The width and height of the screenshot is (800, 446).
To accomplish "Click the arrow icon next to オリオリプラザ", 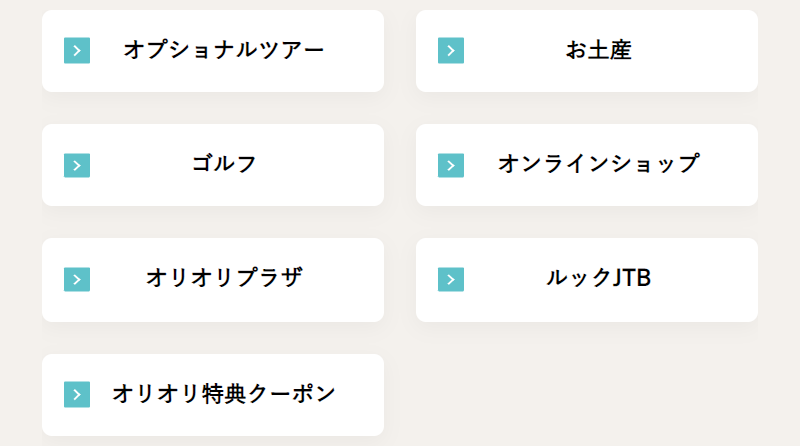I will pos(77,279).
